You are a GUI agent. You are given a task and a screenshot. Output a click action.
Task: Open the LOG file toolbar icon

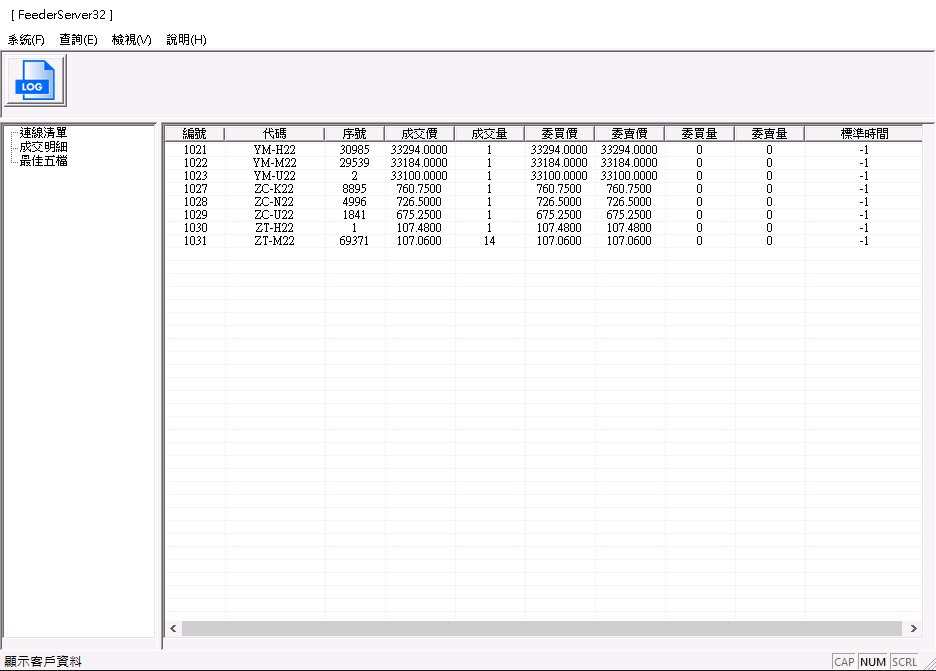(35, 81)
